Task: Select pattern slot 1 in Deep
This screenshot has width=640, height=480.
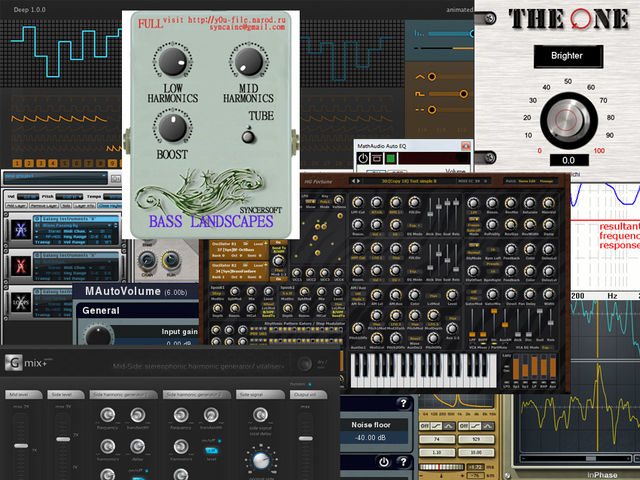Action: coord(17,163)
